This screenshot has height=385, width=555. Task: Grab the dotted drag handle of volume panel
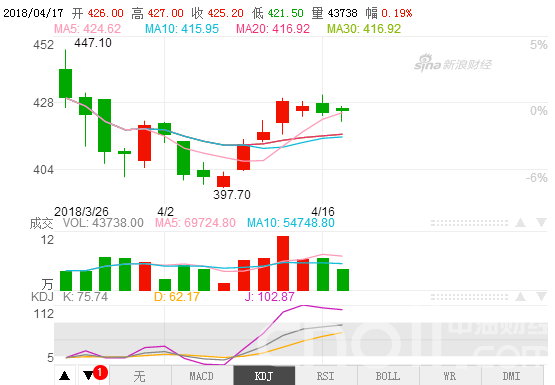(x=469, y=223)
